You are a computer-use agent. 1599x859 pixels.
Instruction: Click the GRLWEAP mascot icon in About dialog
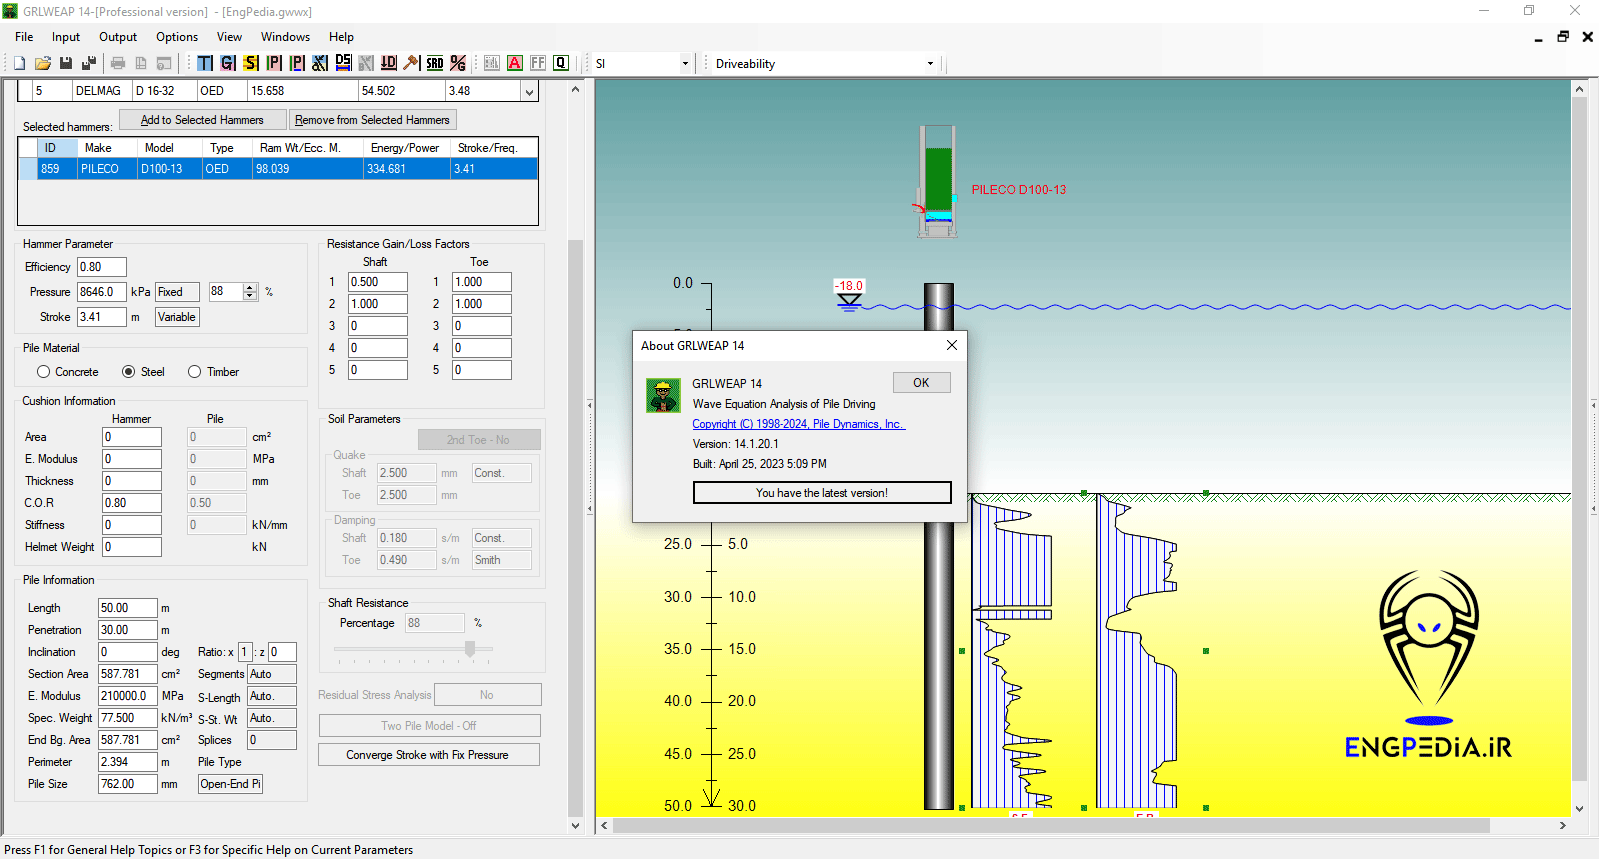(663, 395)
